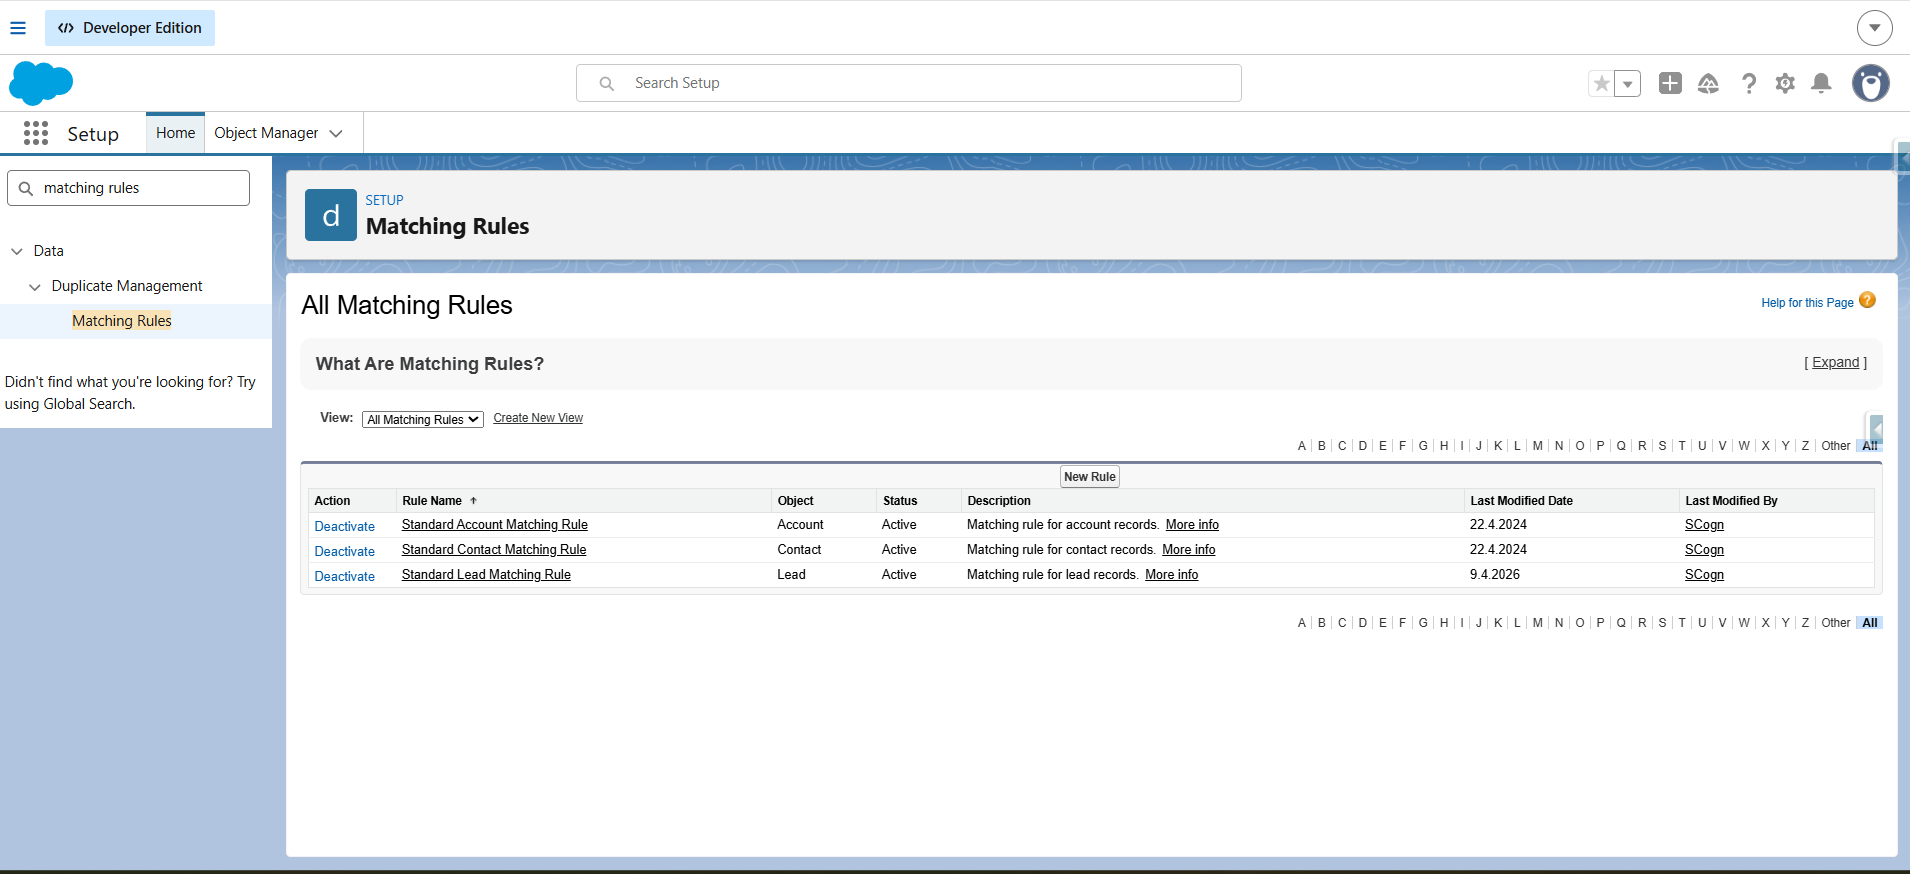This screenshot has height=874, width=1910.
Task: Click into the Search Setup field
Action: coord(908,83)
